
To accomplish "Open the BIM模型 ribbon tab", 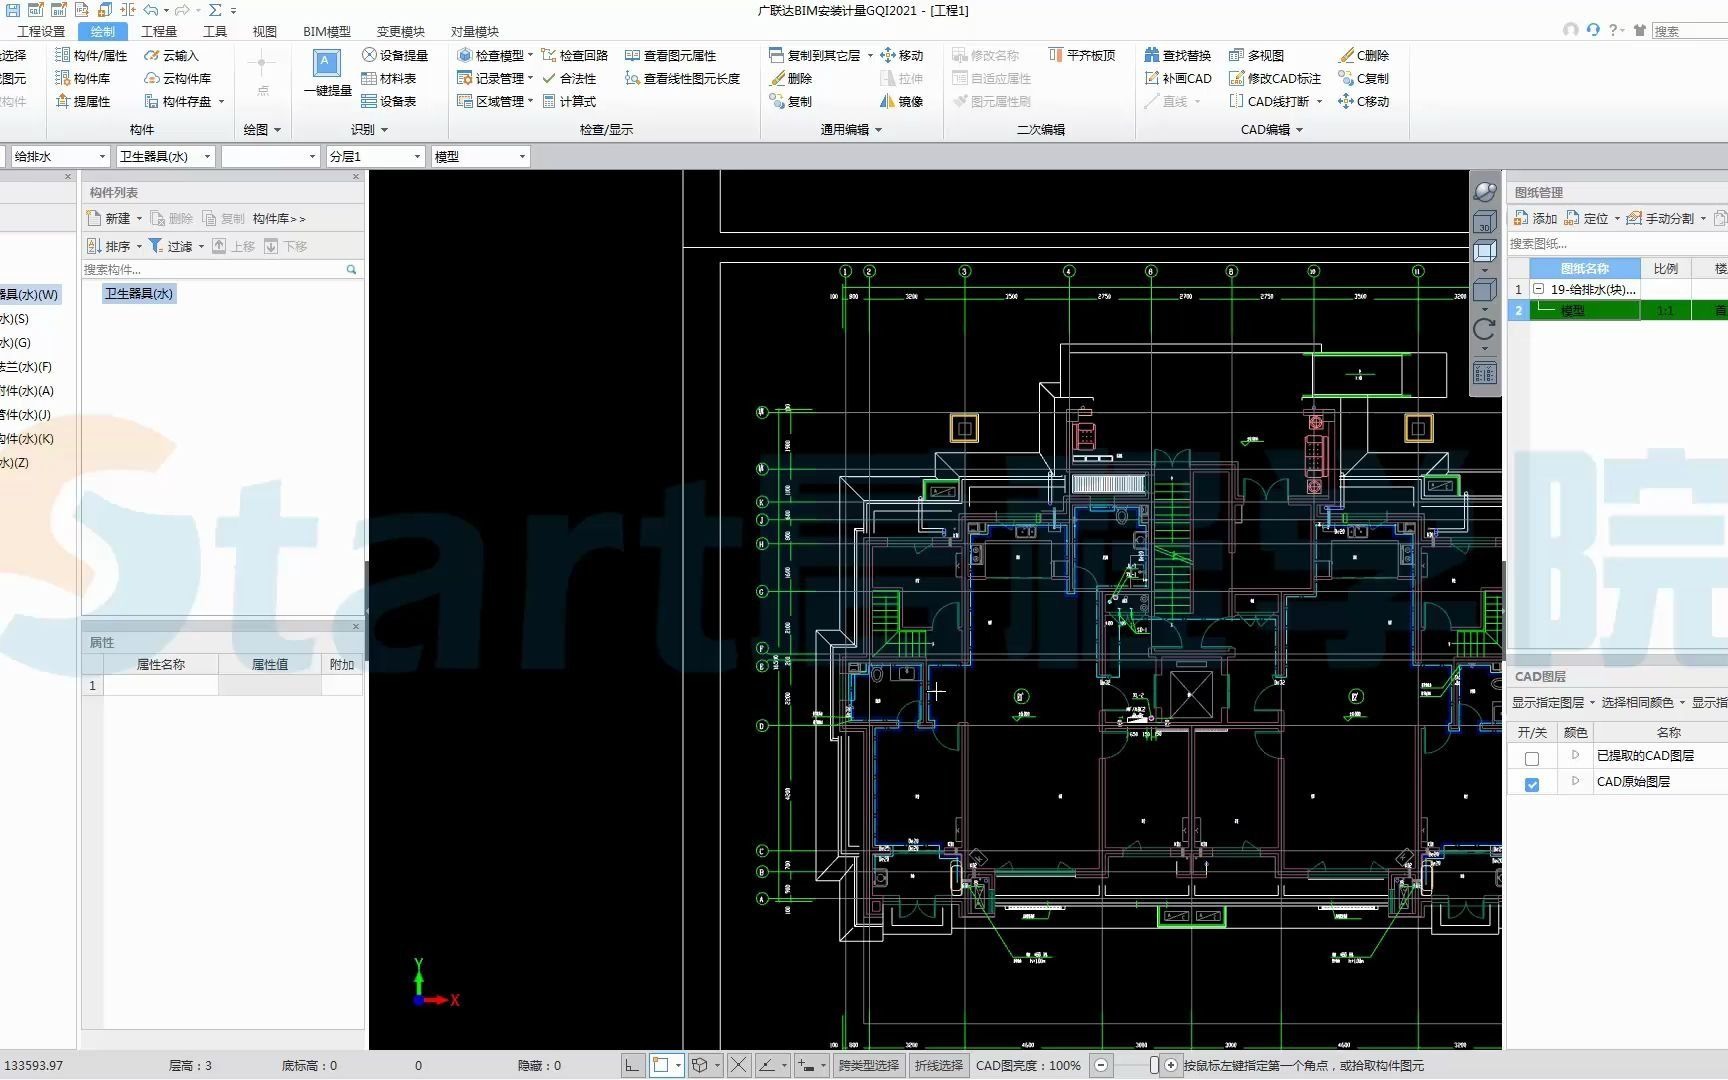I will coord(327,32).
